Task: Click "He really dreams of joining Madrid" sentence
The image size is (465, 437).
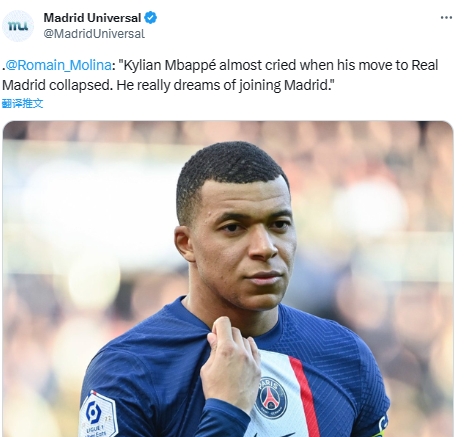Action: (222, 85)
